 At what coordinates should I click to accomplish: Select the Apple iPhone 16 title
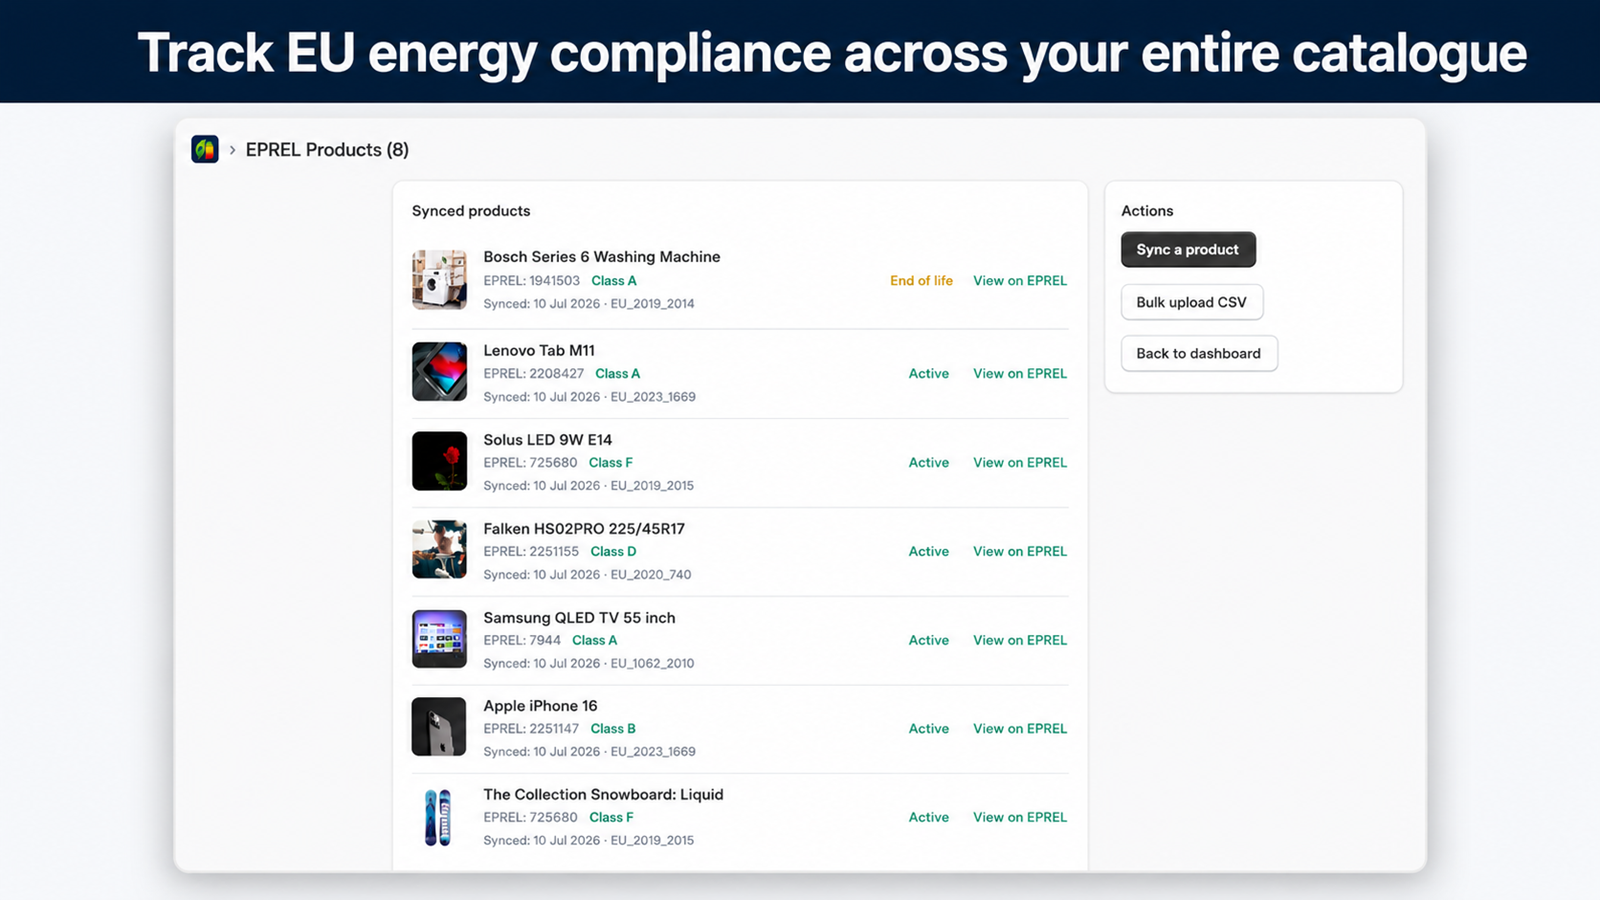[540, 706]
